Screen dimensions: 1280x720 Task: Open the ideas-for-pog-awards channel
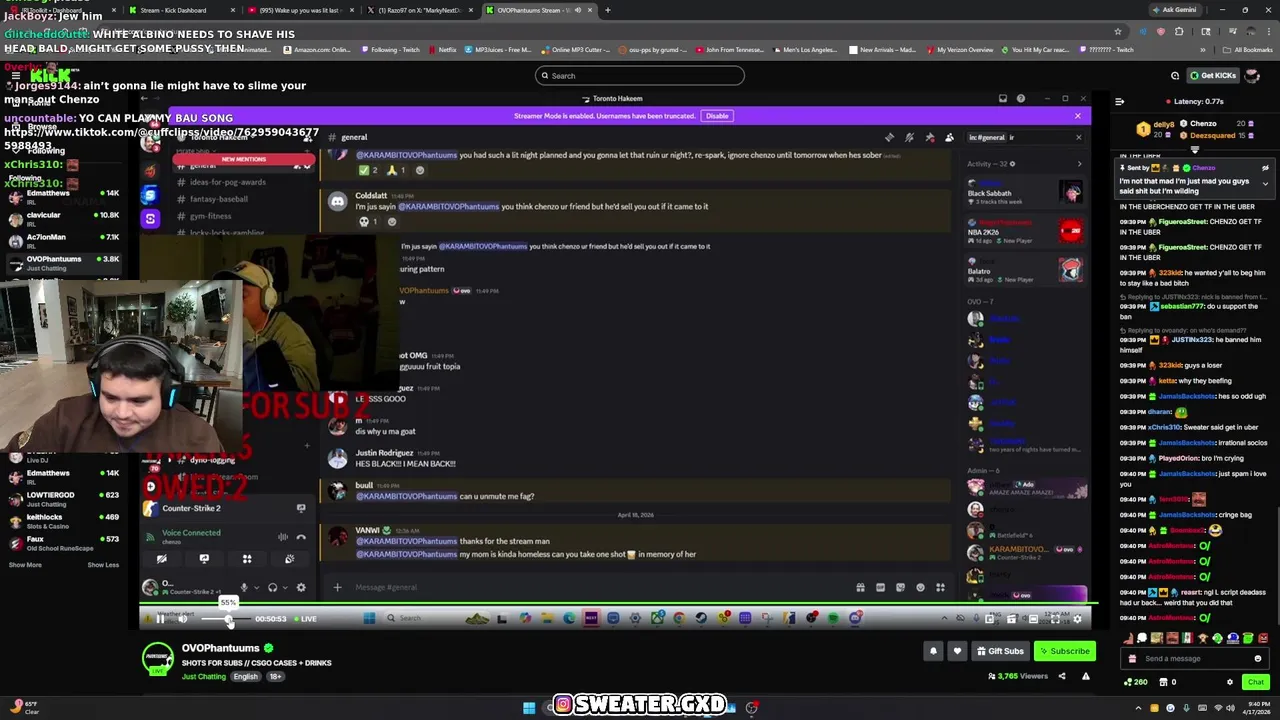coord(227,182)
